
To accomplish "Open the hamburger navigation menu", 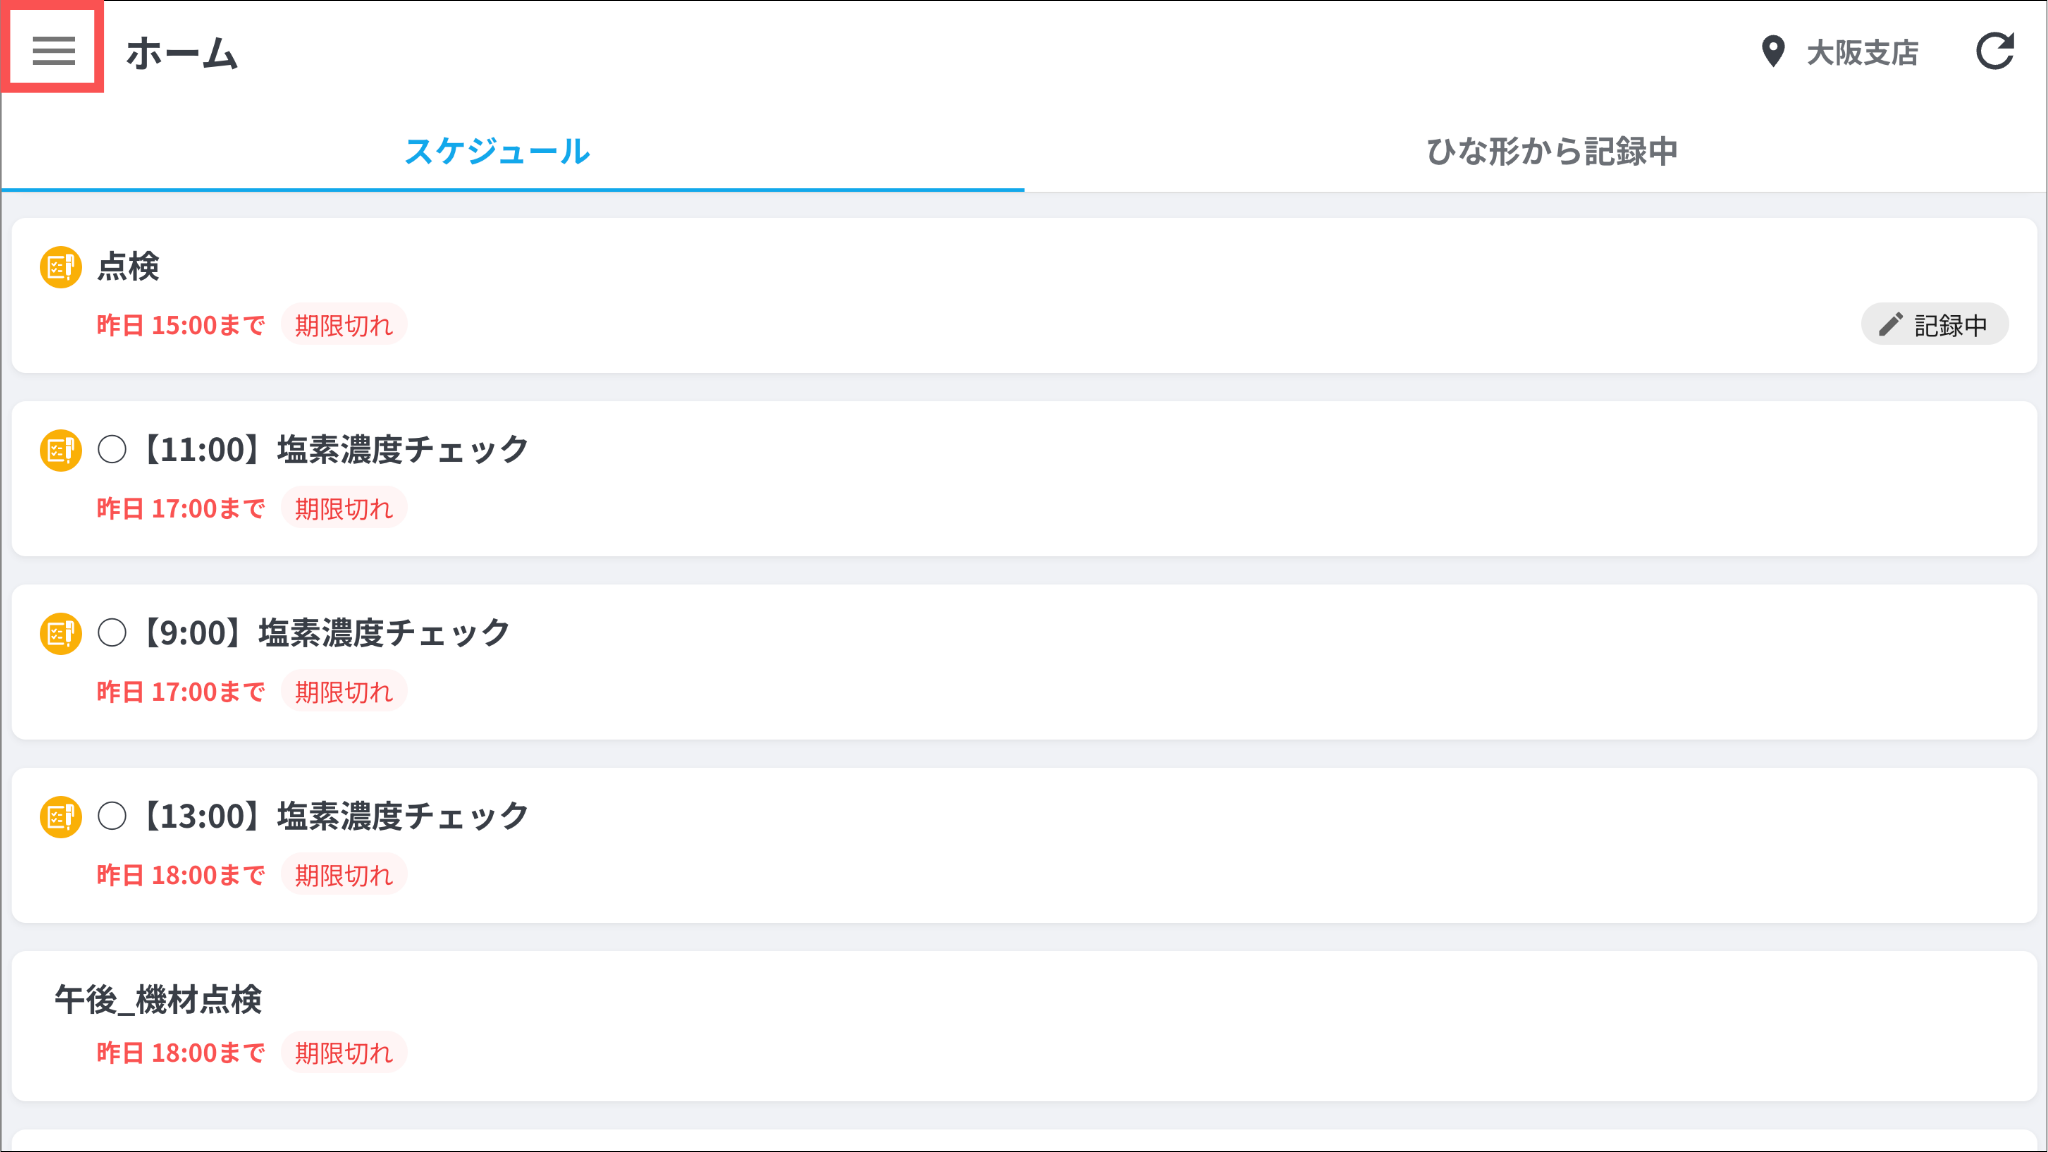I will 53,50.
